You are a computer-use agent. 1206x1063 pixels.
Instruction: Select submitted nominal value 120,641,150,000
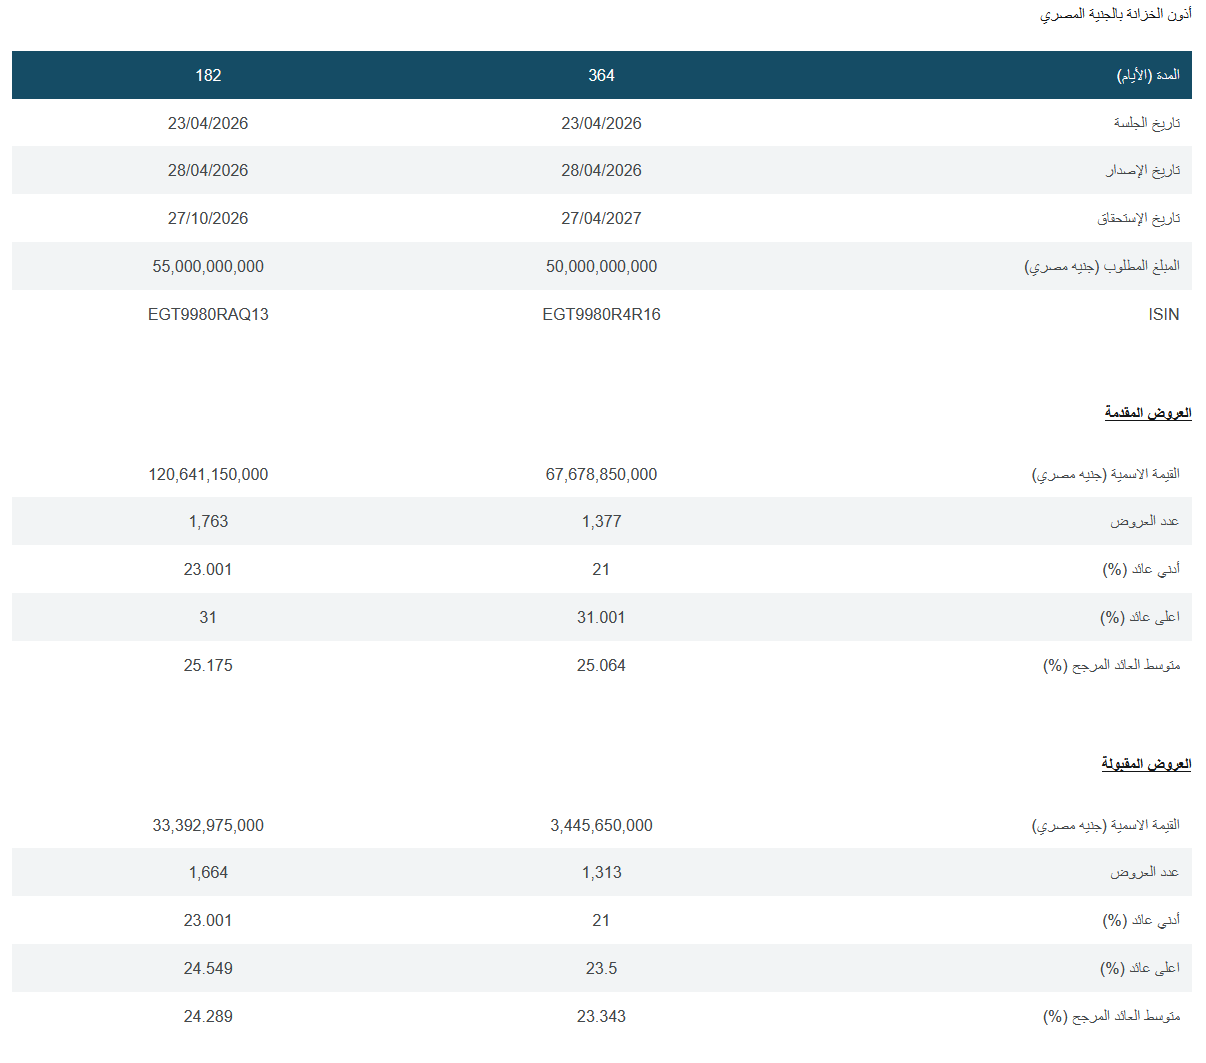coord(208,474)
